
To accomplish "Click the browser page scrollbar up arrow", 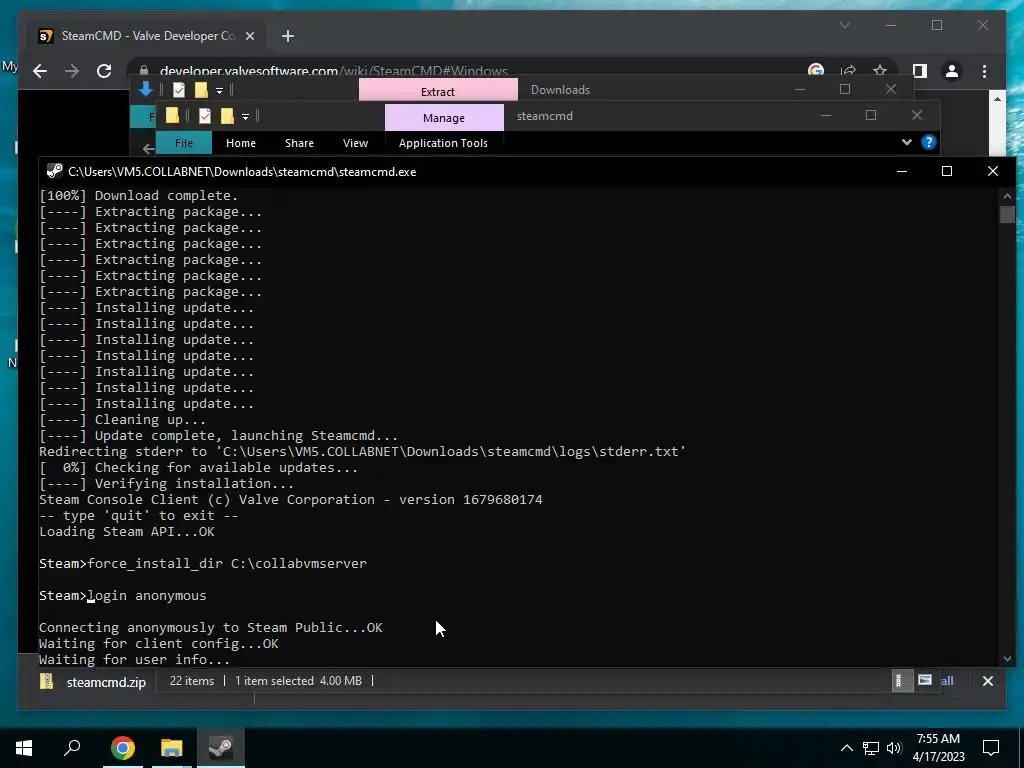I will [x=997, y=99].
